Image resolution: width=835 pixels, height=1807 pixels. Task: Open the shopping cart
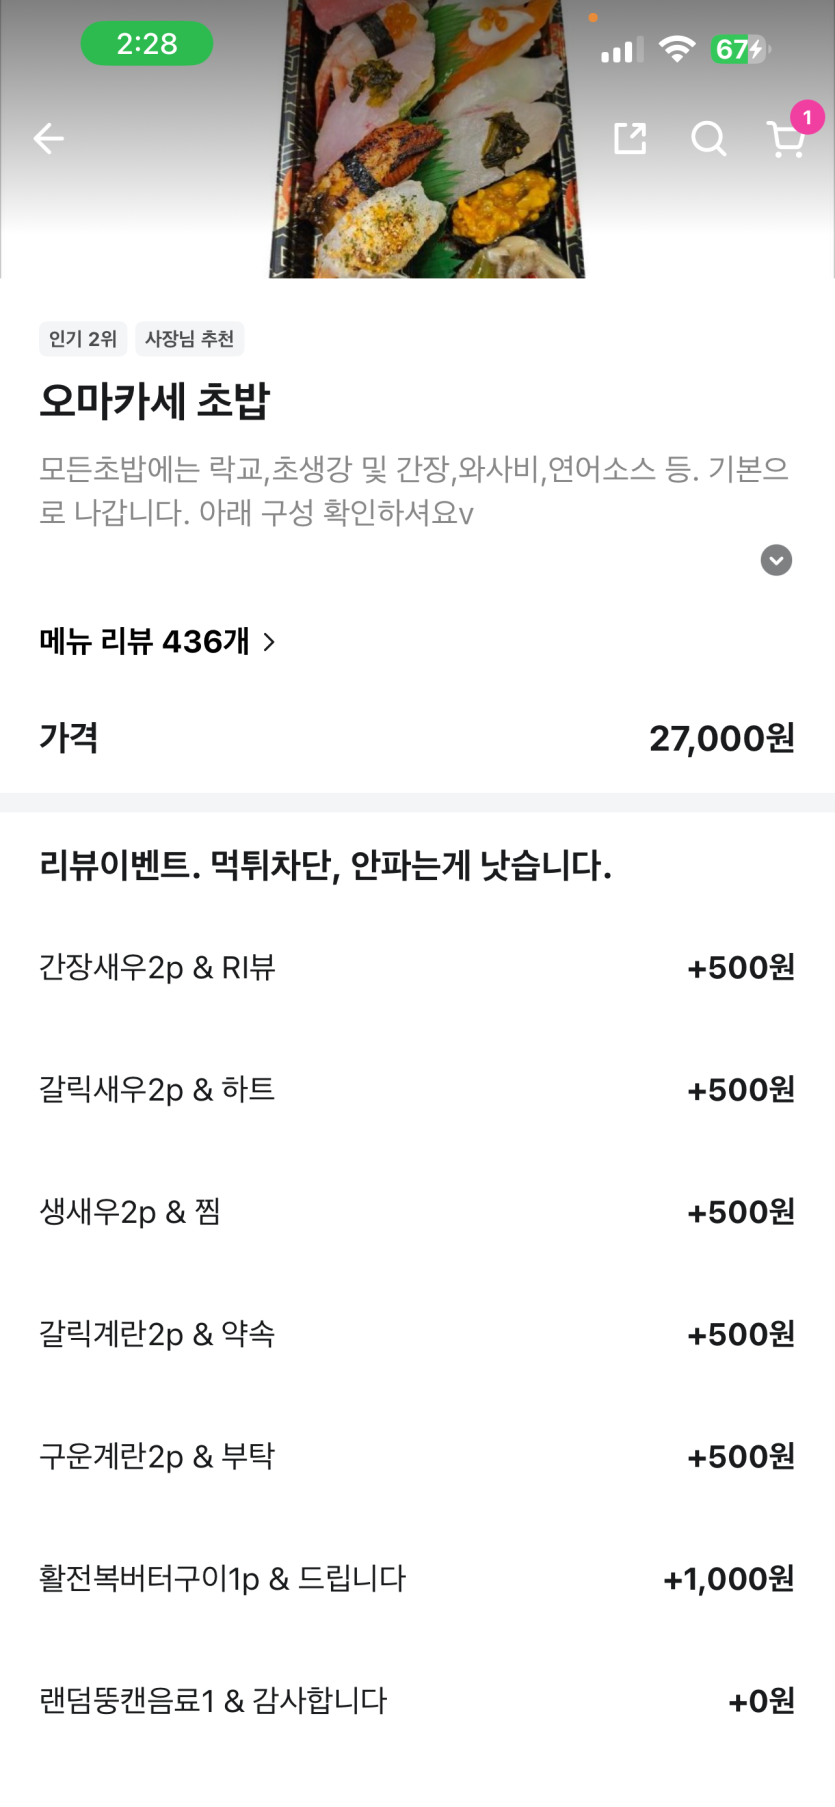[785, 142]
